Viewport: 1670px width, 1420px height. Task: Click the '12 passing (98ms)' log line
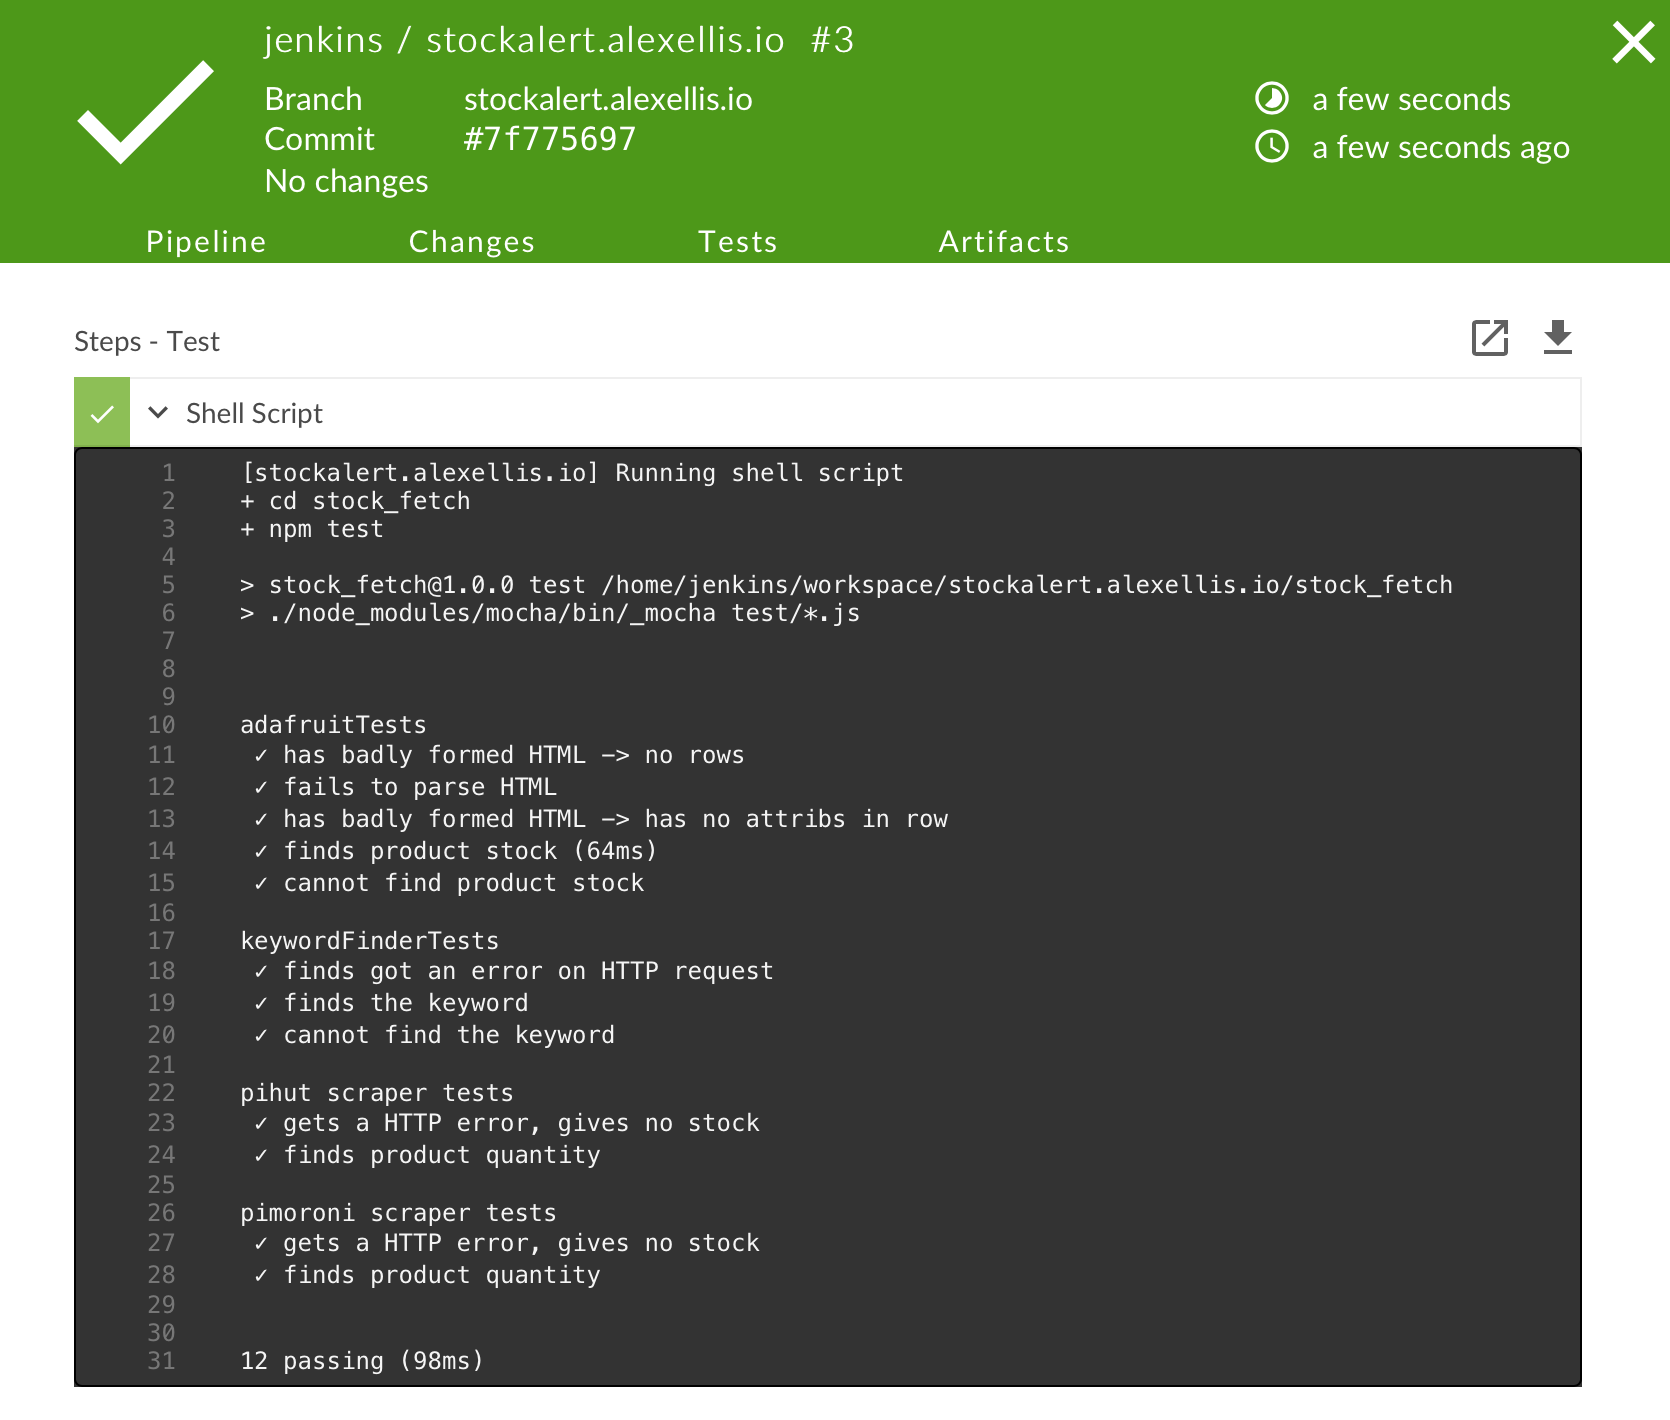click(362, 1361)
